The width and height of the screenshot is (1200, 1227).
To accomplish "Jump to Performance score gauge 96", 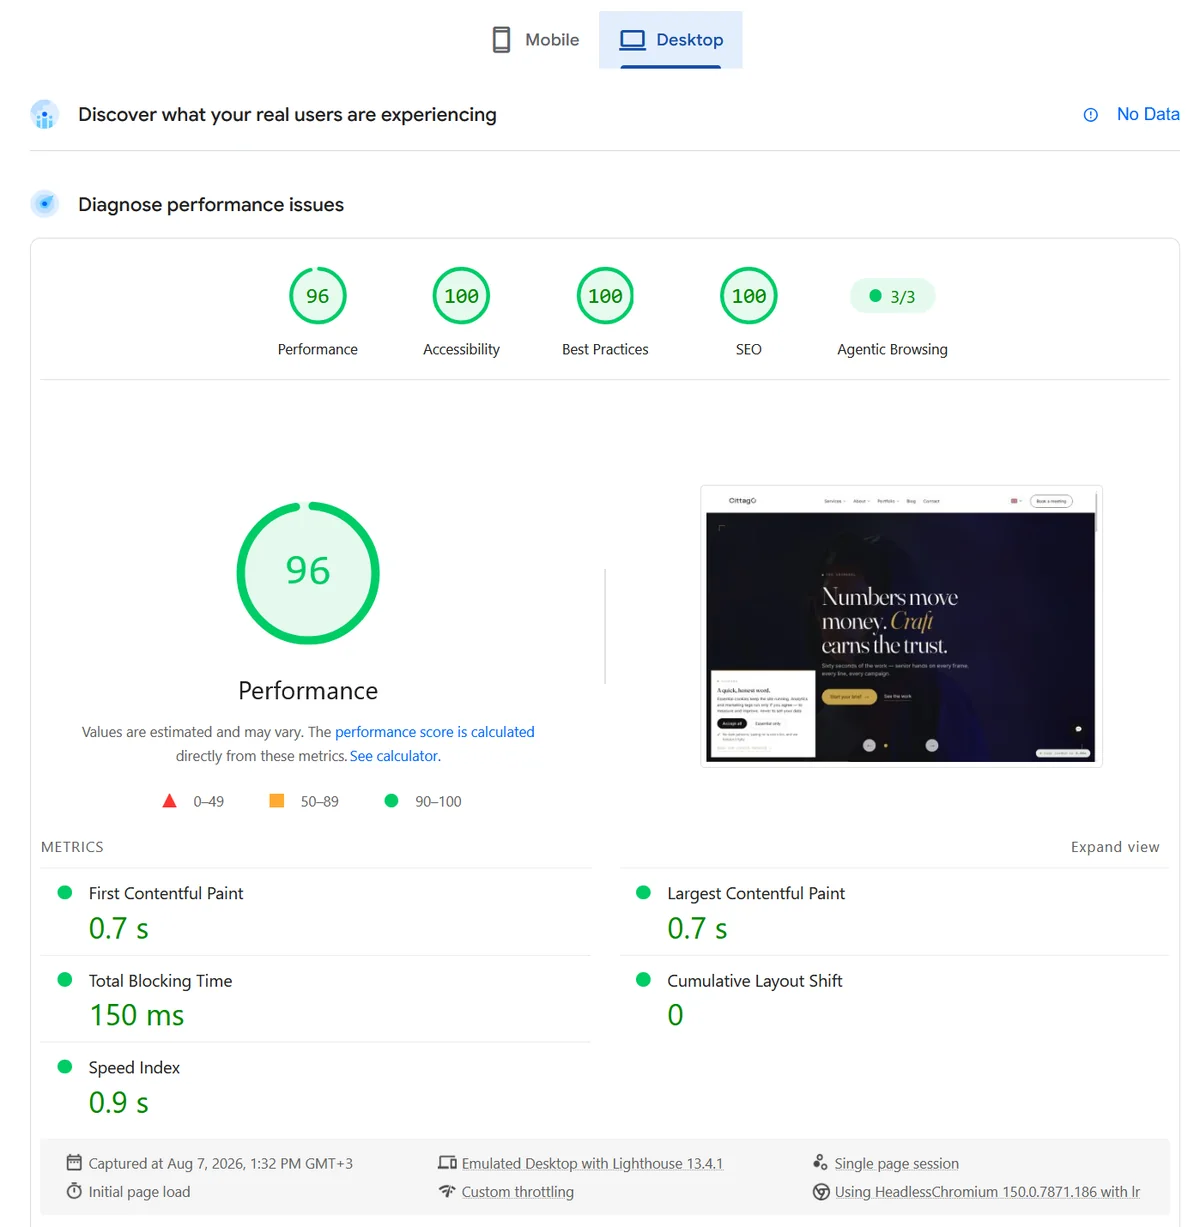I will 318,296.
